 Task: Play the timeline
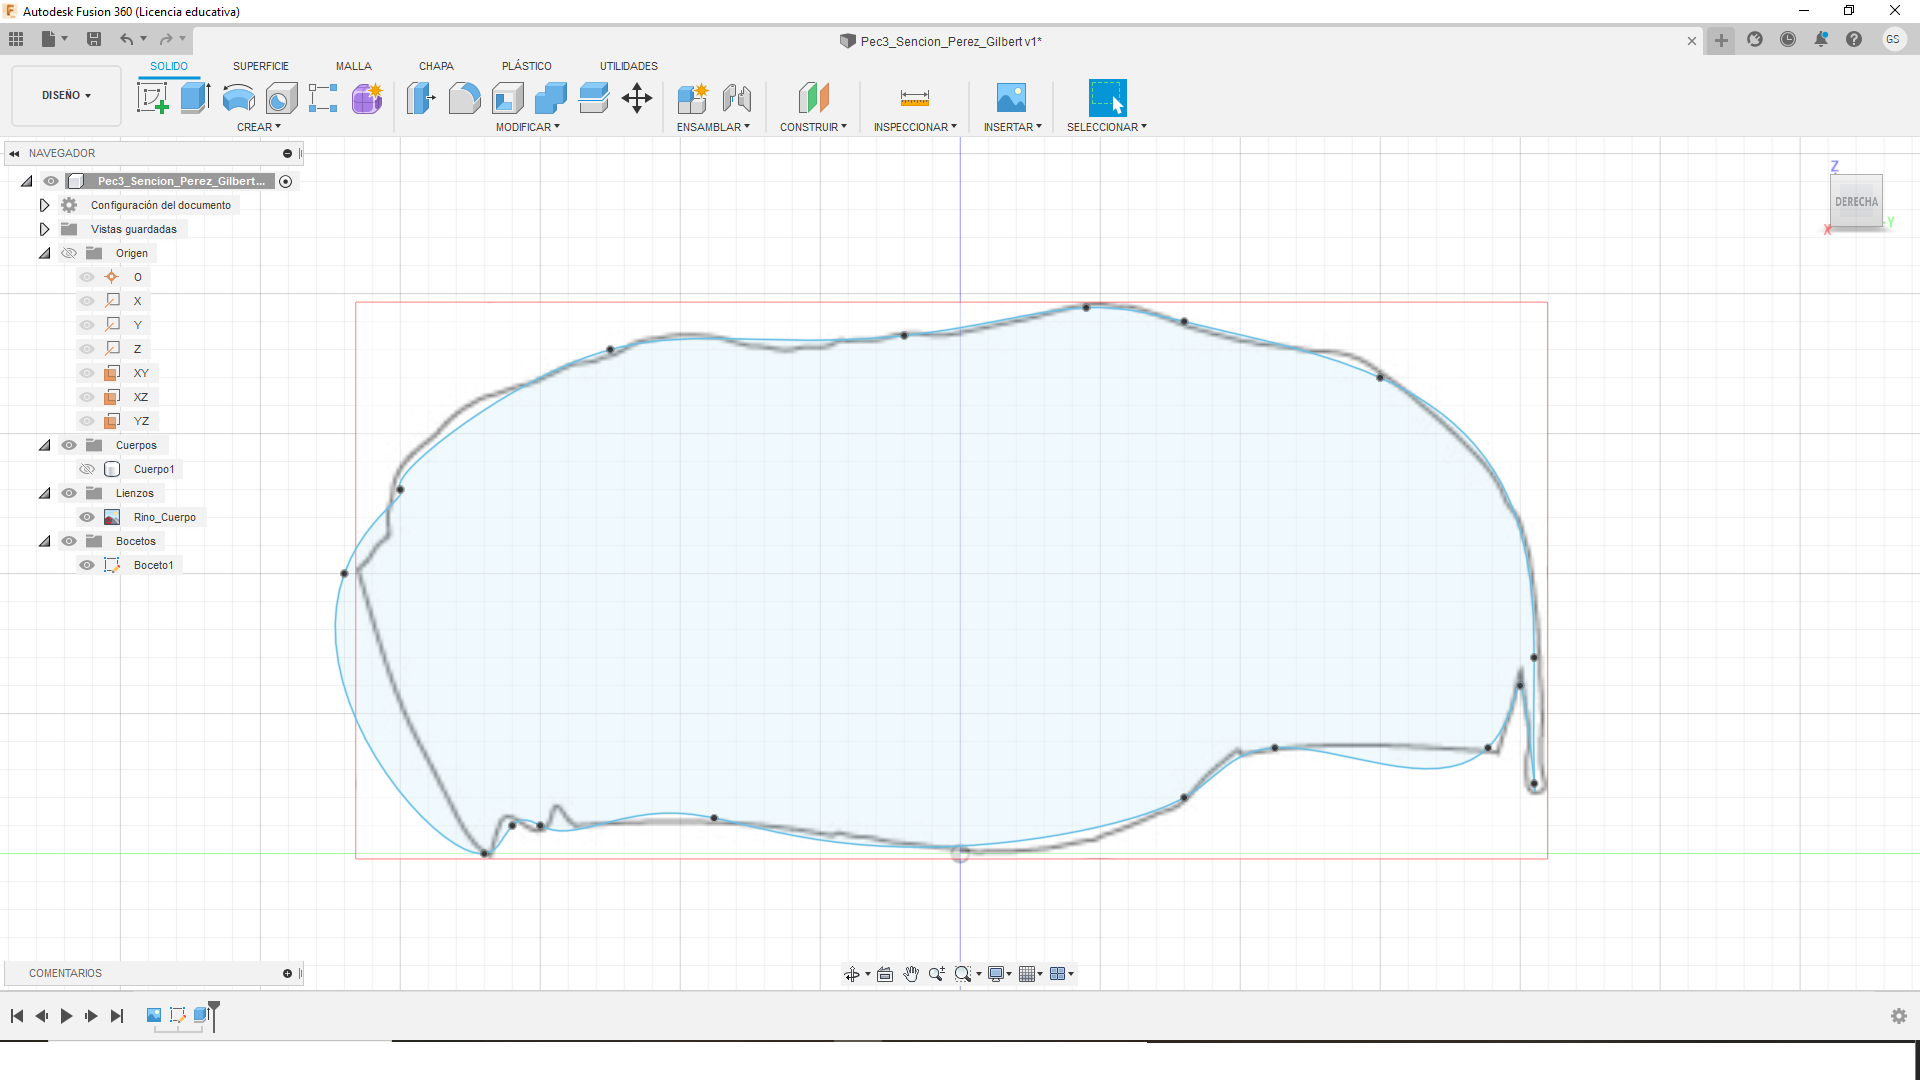[66, 1016]
